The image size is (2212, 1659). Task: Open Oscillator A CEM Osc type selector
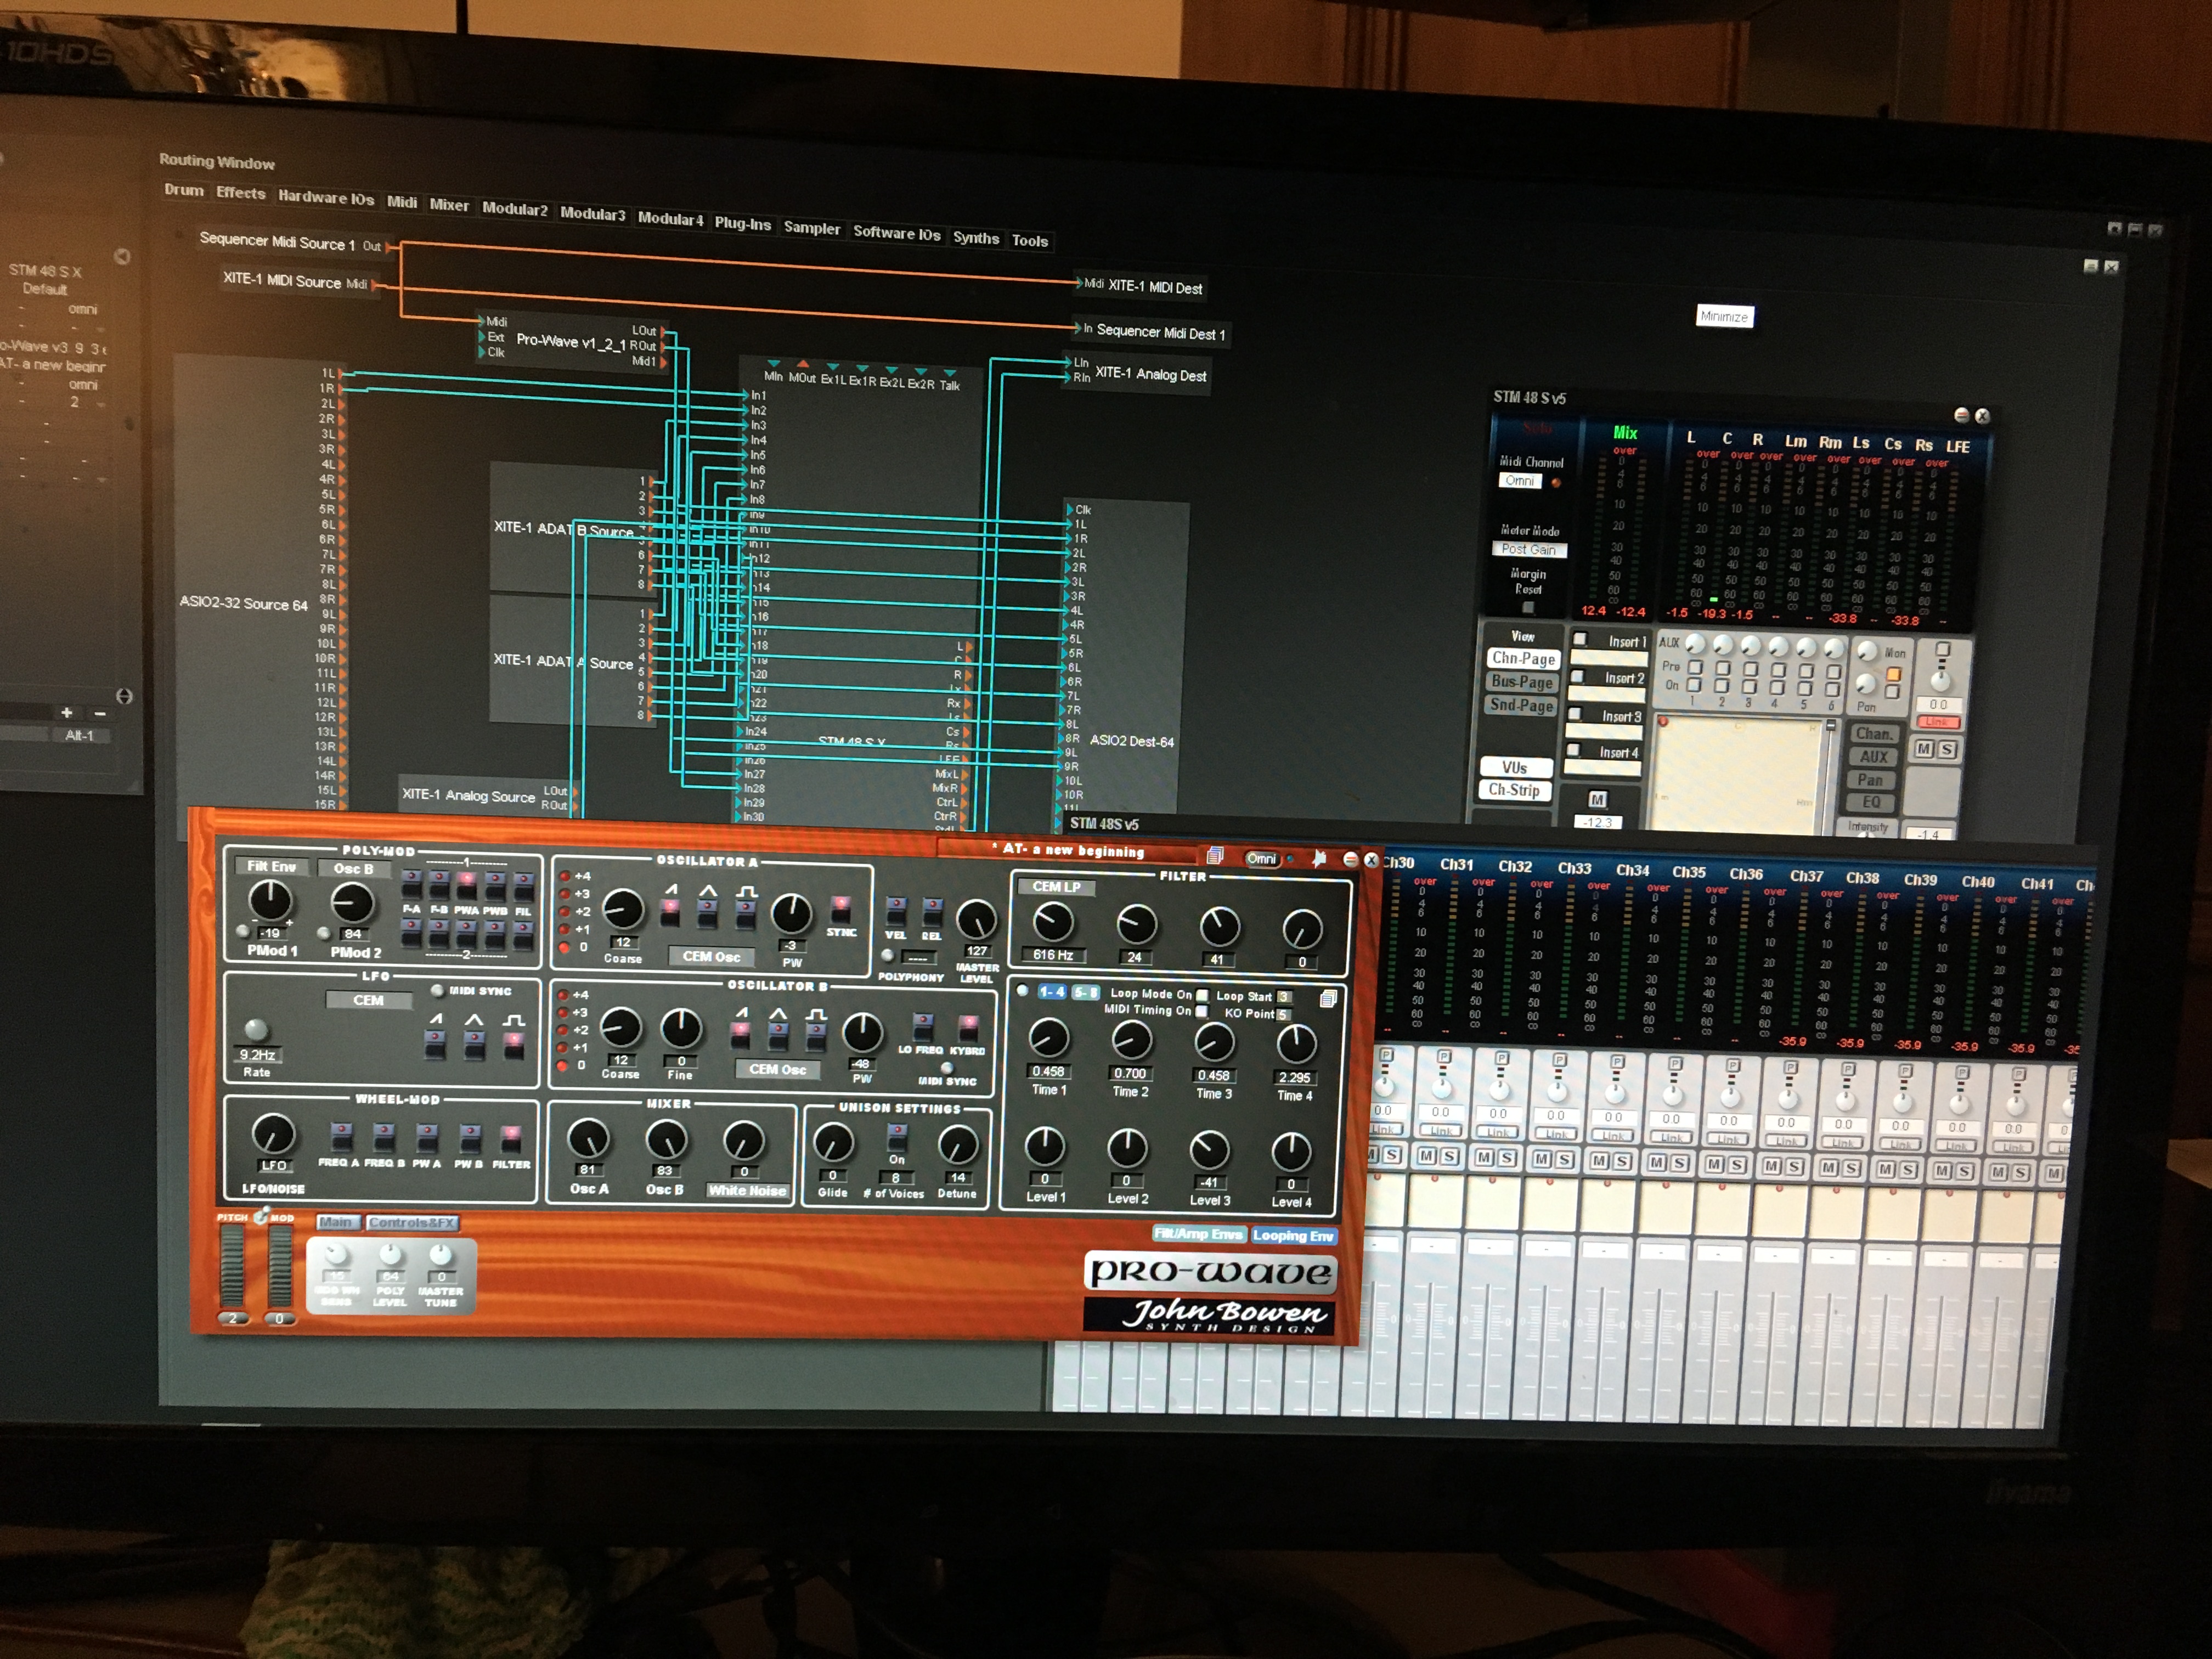711,957
